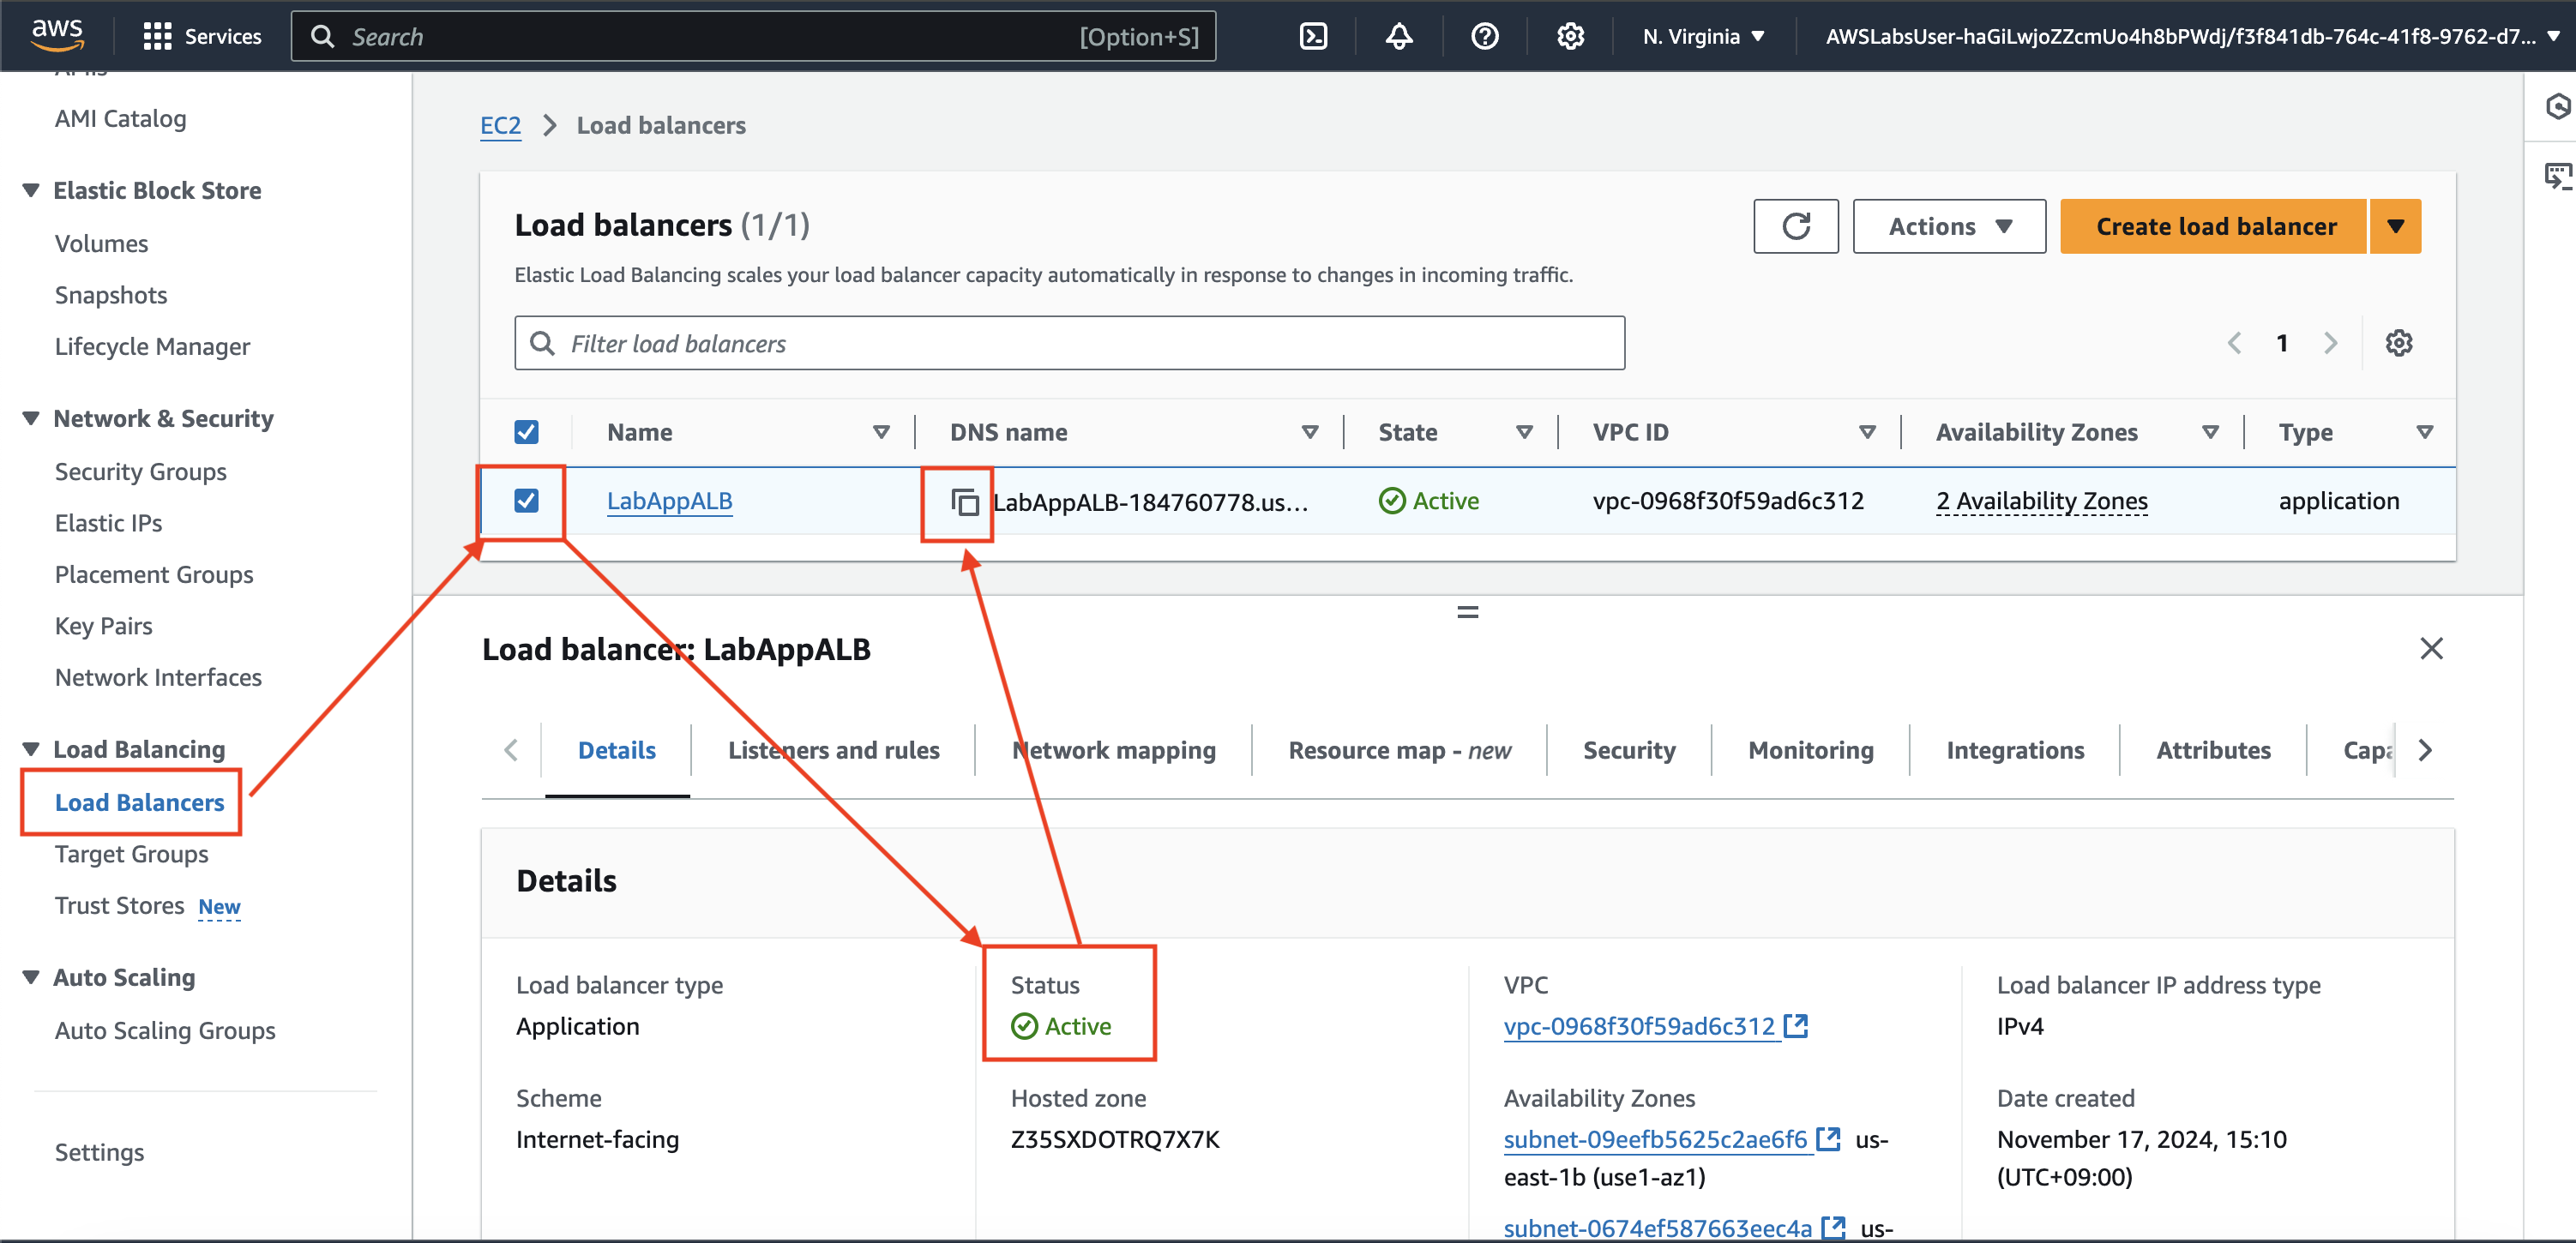Screen dimensions: 2576x1243
Task: Open the help question mark icon
Action: (1485, 37)
